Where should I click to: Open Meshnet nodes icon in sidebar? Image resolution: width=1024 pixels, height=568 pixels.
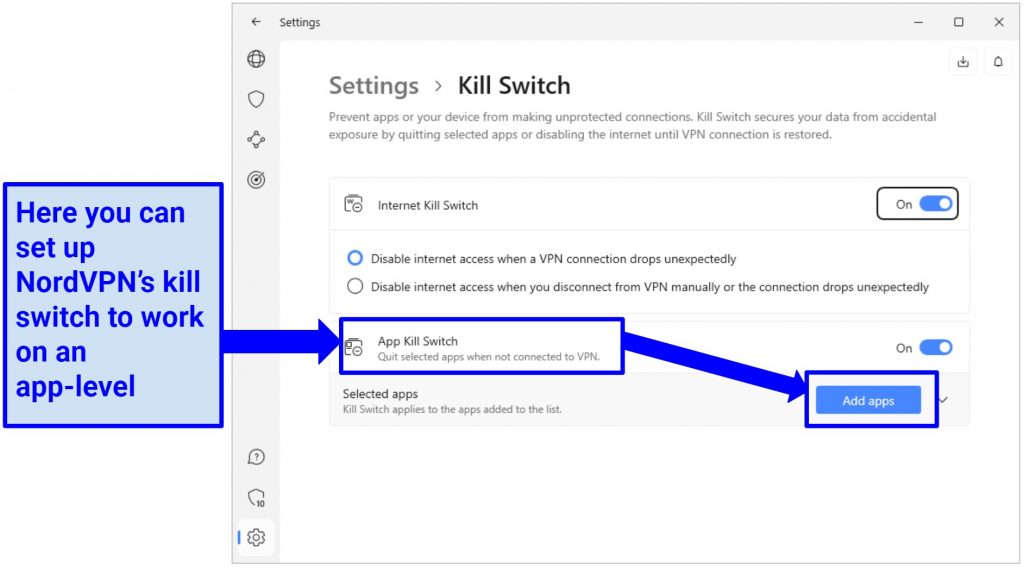click(x=256, y=139)
